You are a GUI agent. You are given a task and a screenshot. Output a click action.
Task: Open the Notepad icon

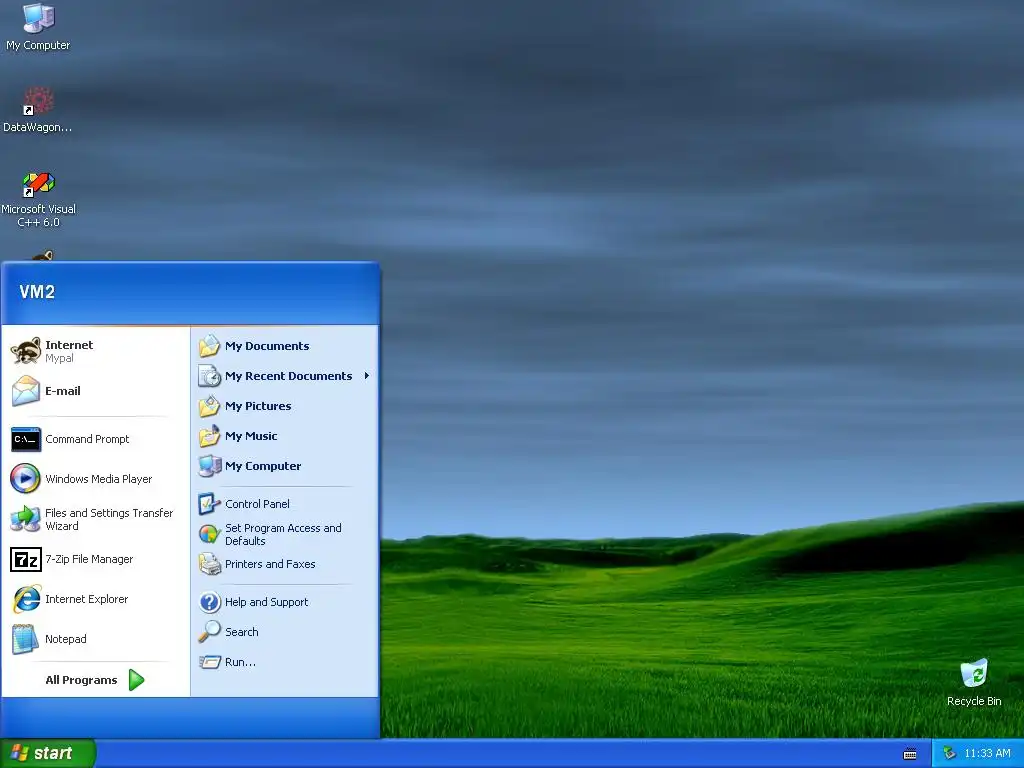[x=25, y=639]
